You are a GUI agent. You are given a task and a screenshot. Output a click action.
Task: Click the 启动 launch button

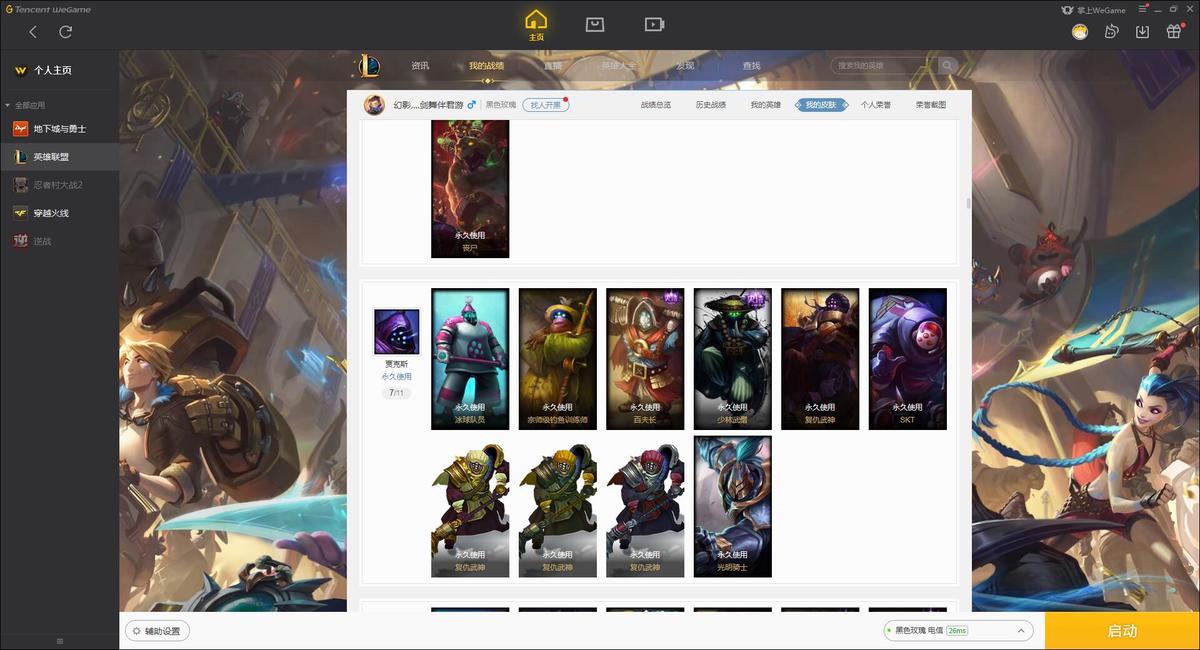coord(1122,631)
